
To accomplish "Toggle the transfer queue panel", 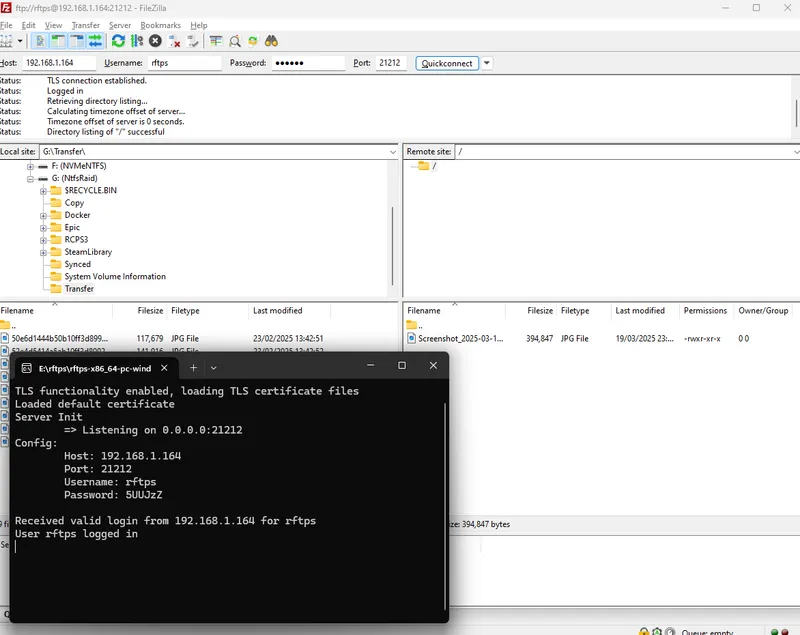I will (97, 41).
